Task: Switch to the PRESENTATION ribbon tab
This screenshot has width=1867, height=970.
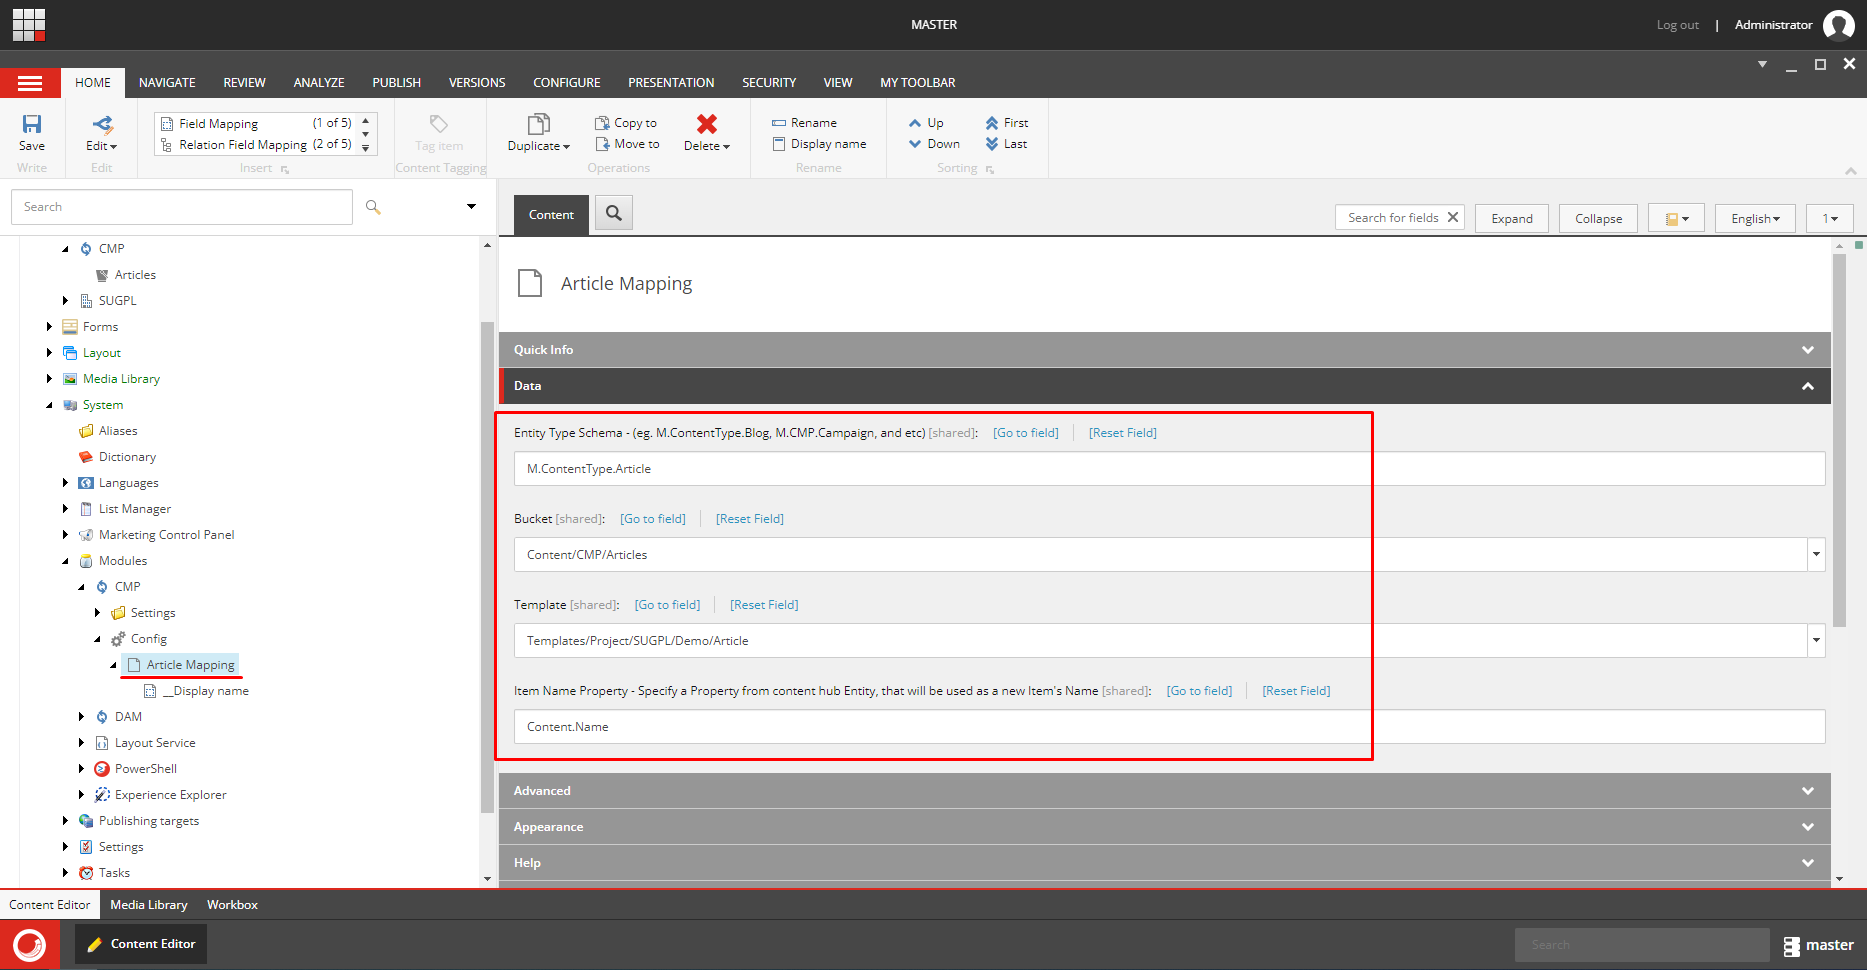Action: [671, 83]
